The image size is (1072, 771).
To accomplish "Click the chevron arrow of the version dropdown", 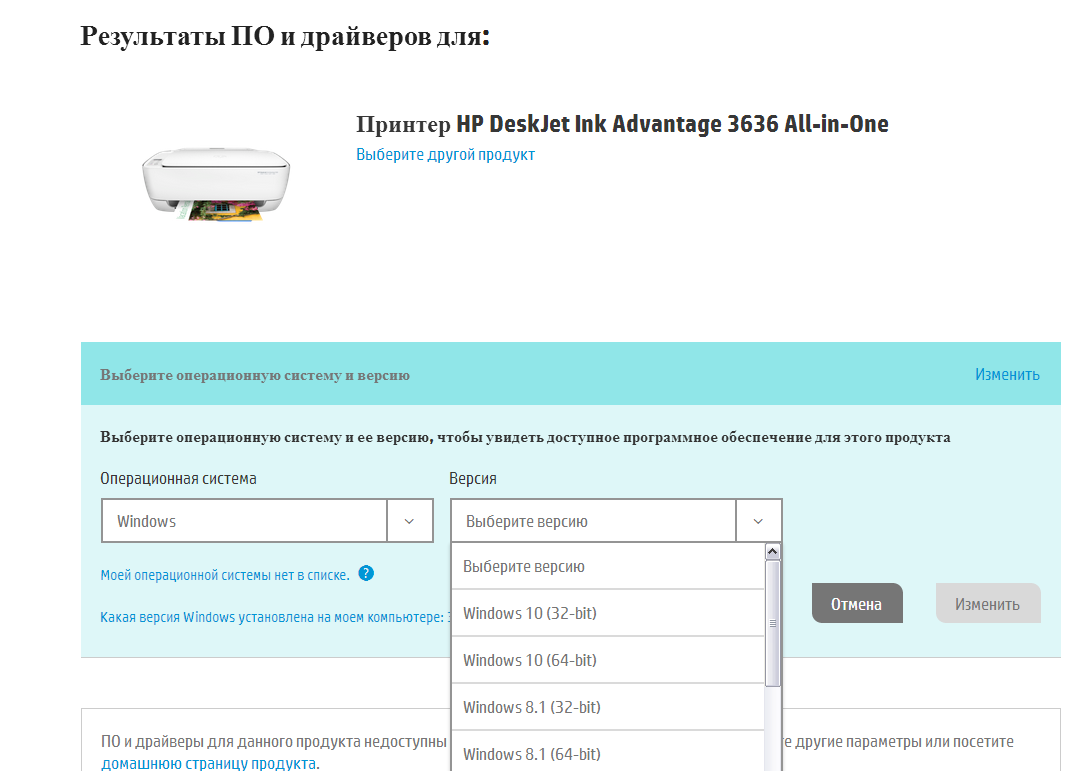I will pos(758,521).
